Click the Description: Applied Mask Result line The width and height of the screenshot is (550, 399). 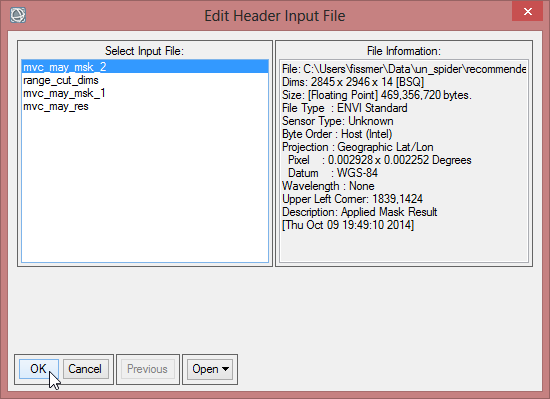(x=360, y=212)
